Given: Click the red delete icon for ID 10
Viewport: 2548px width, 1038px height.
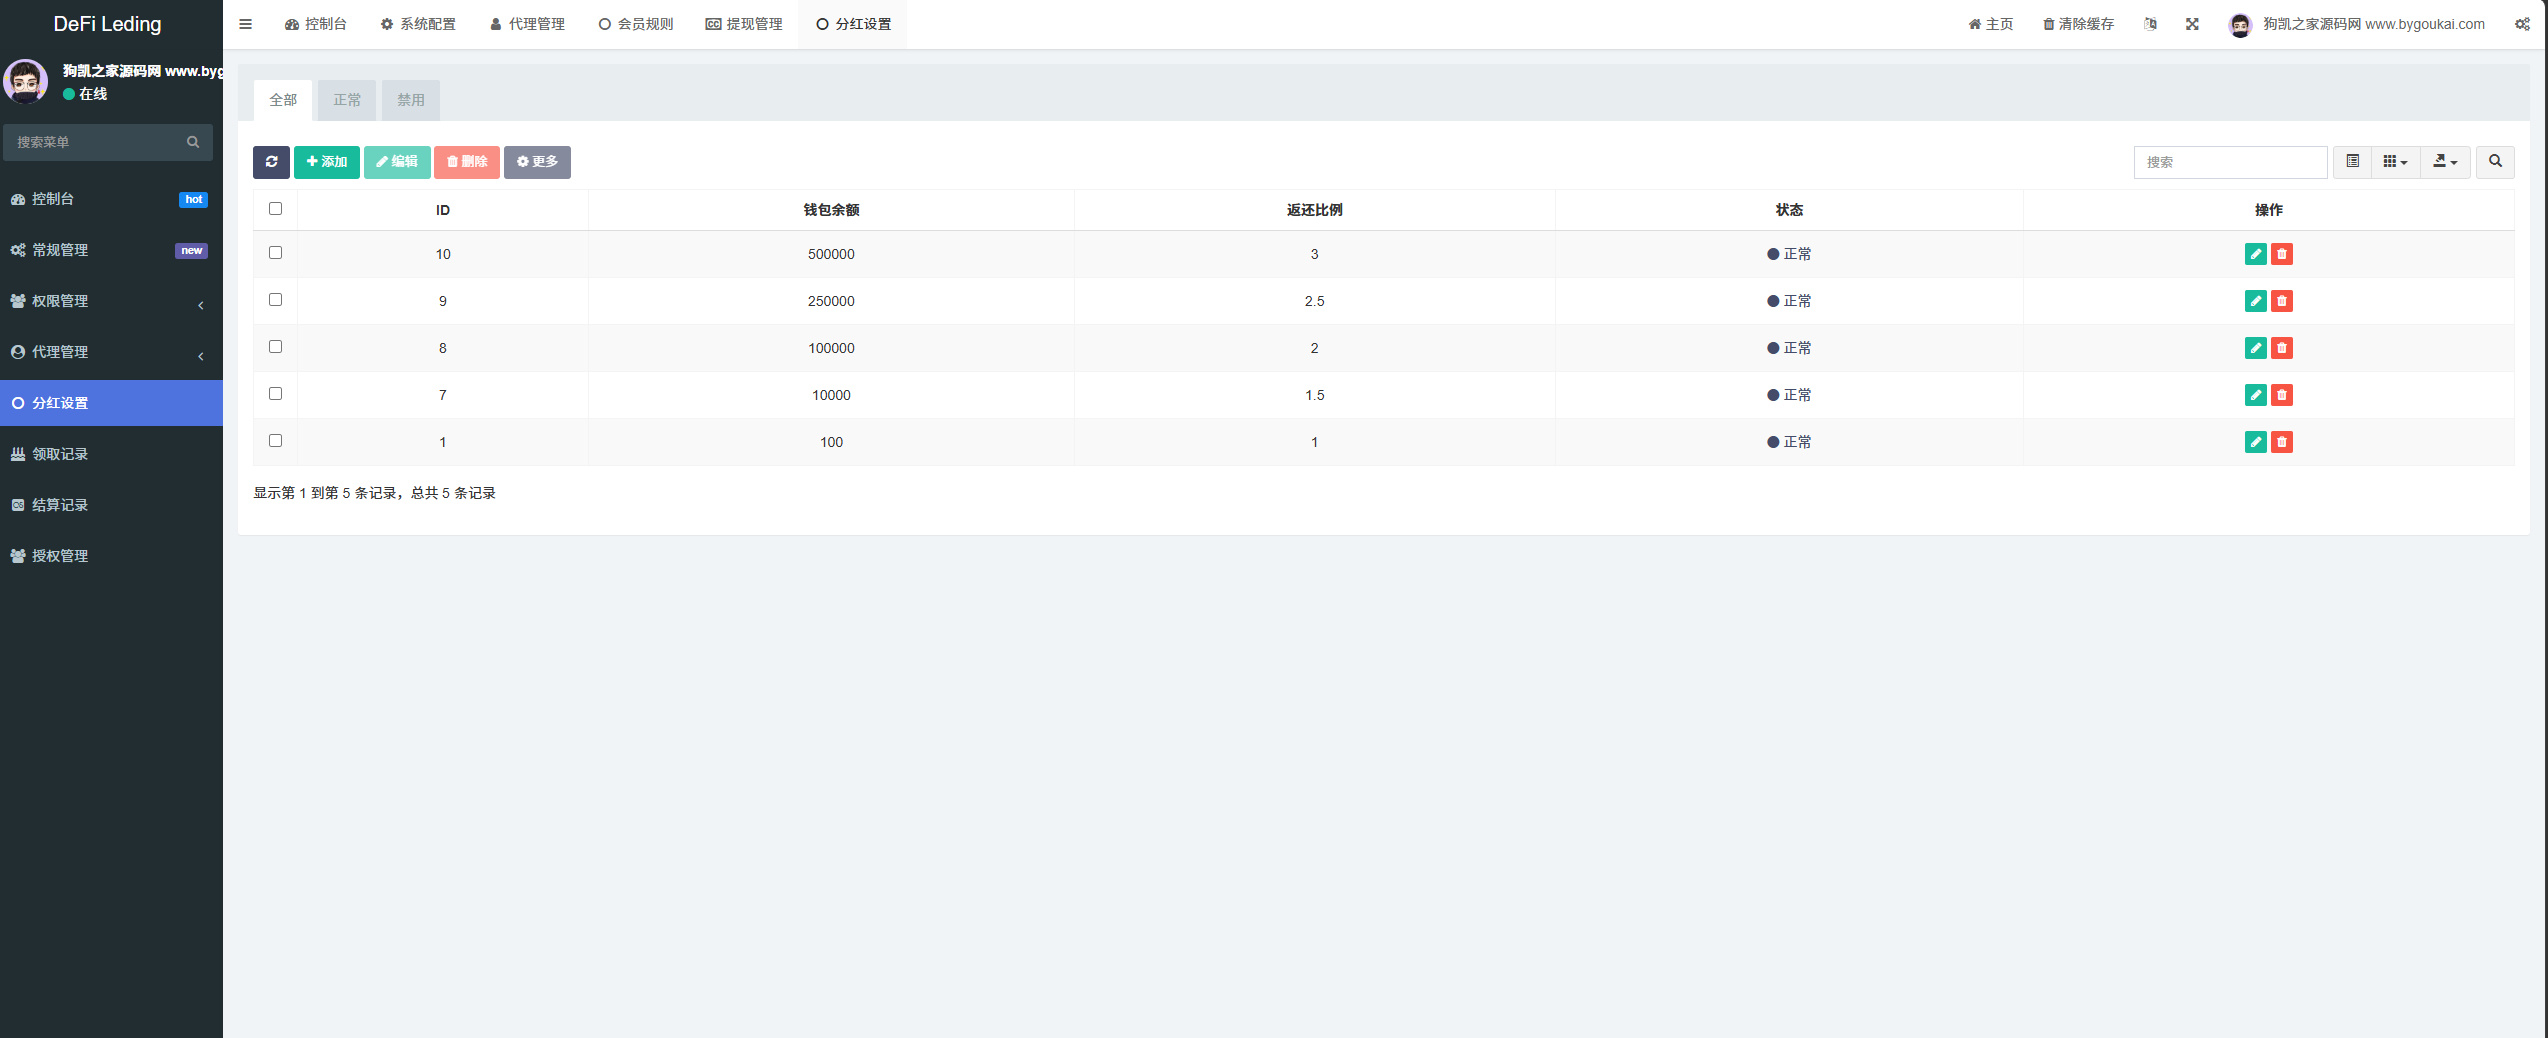Looking at the screenshot, I should point(2282,254).
